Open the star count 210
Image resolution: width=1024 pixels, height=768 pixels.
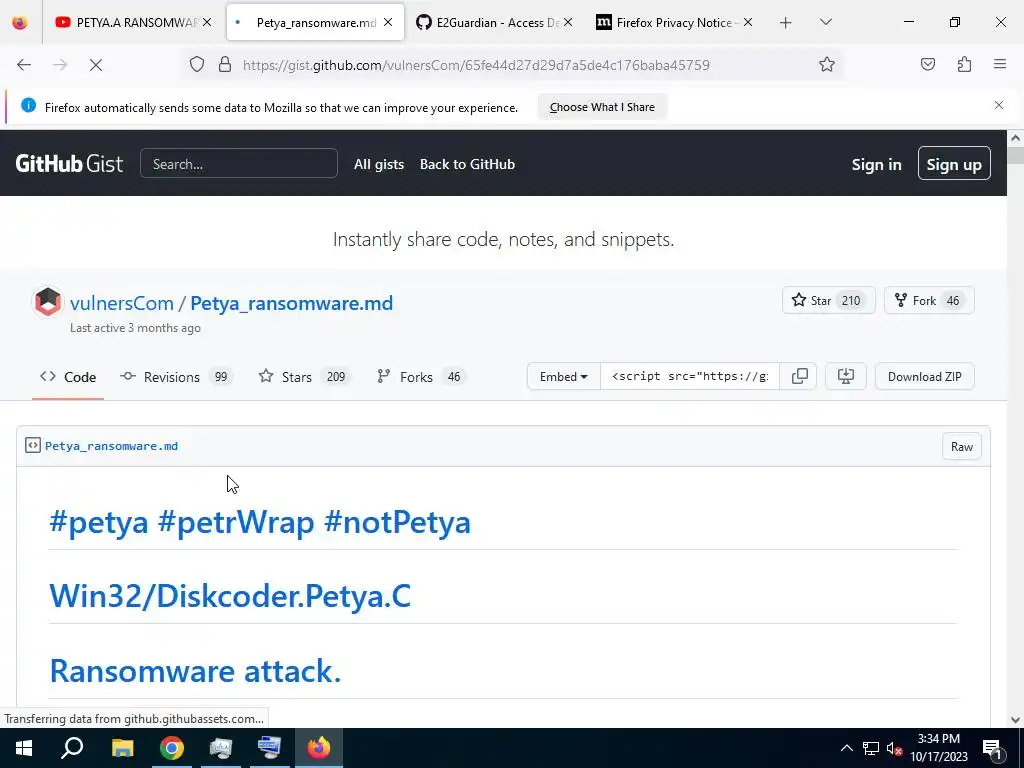point(851,300)
